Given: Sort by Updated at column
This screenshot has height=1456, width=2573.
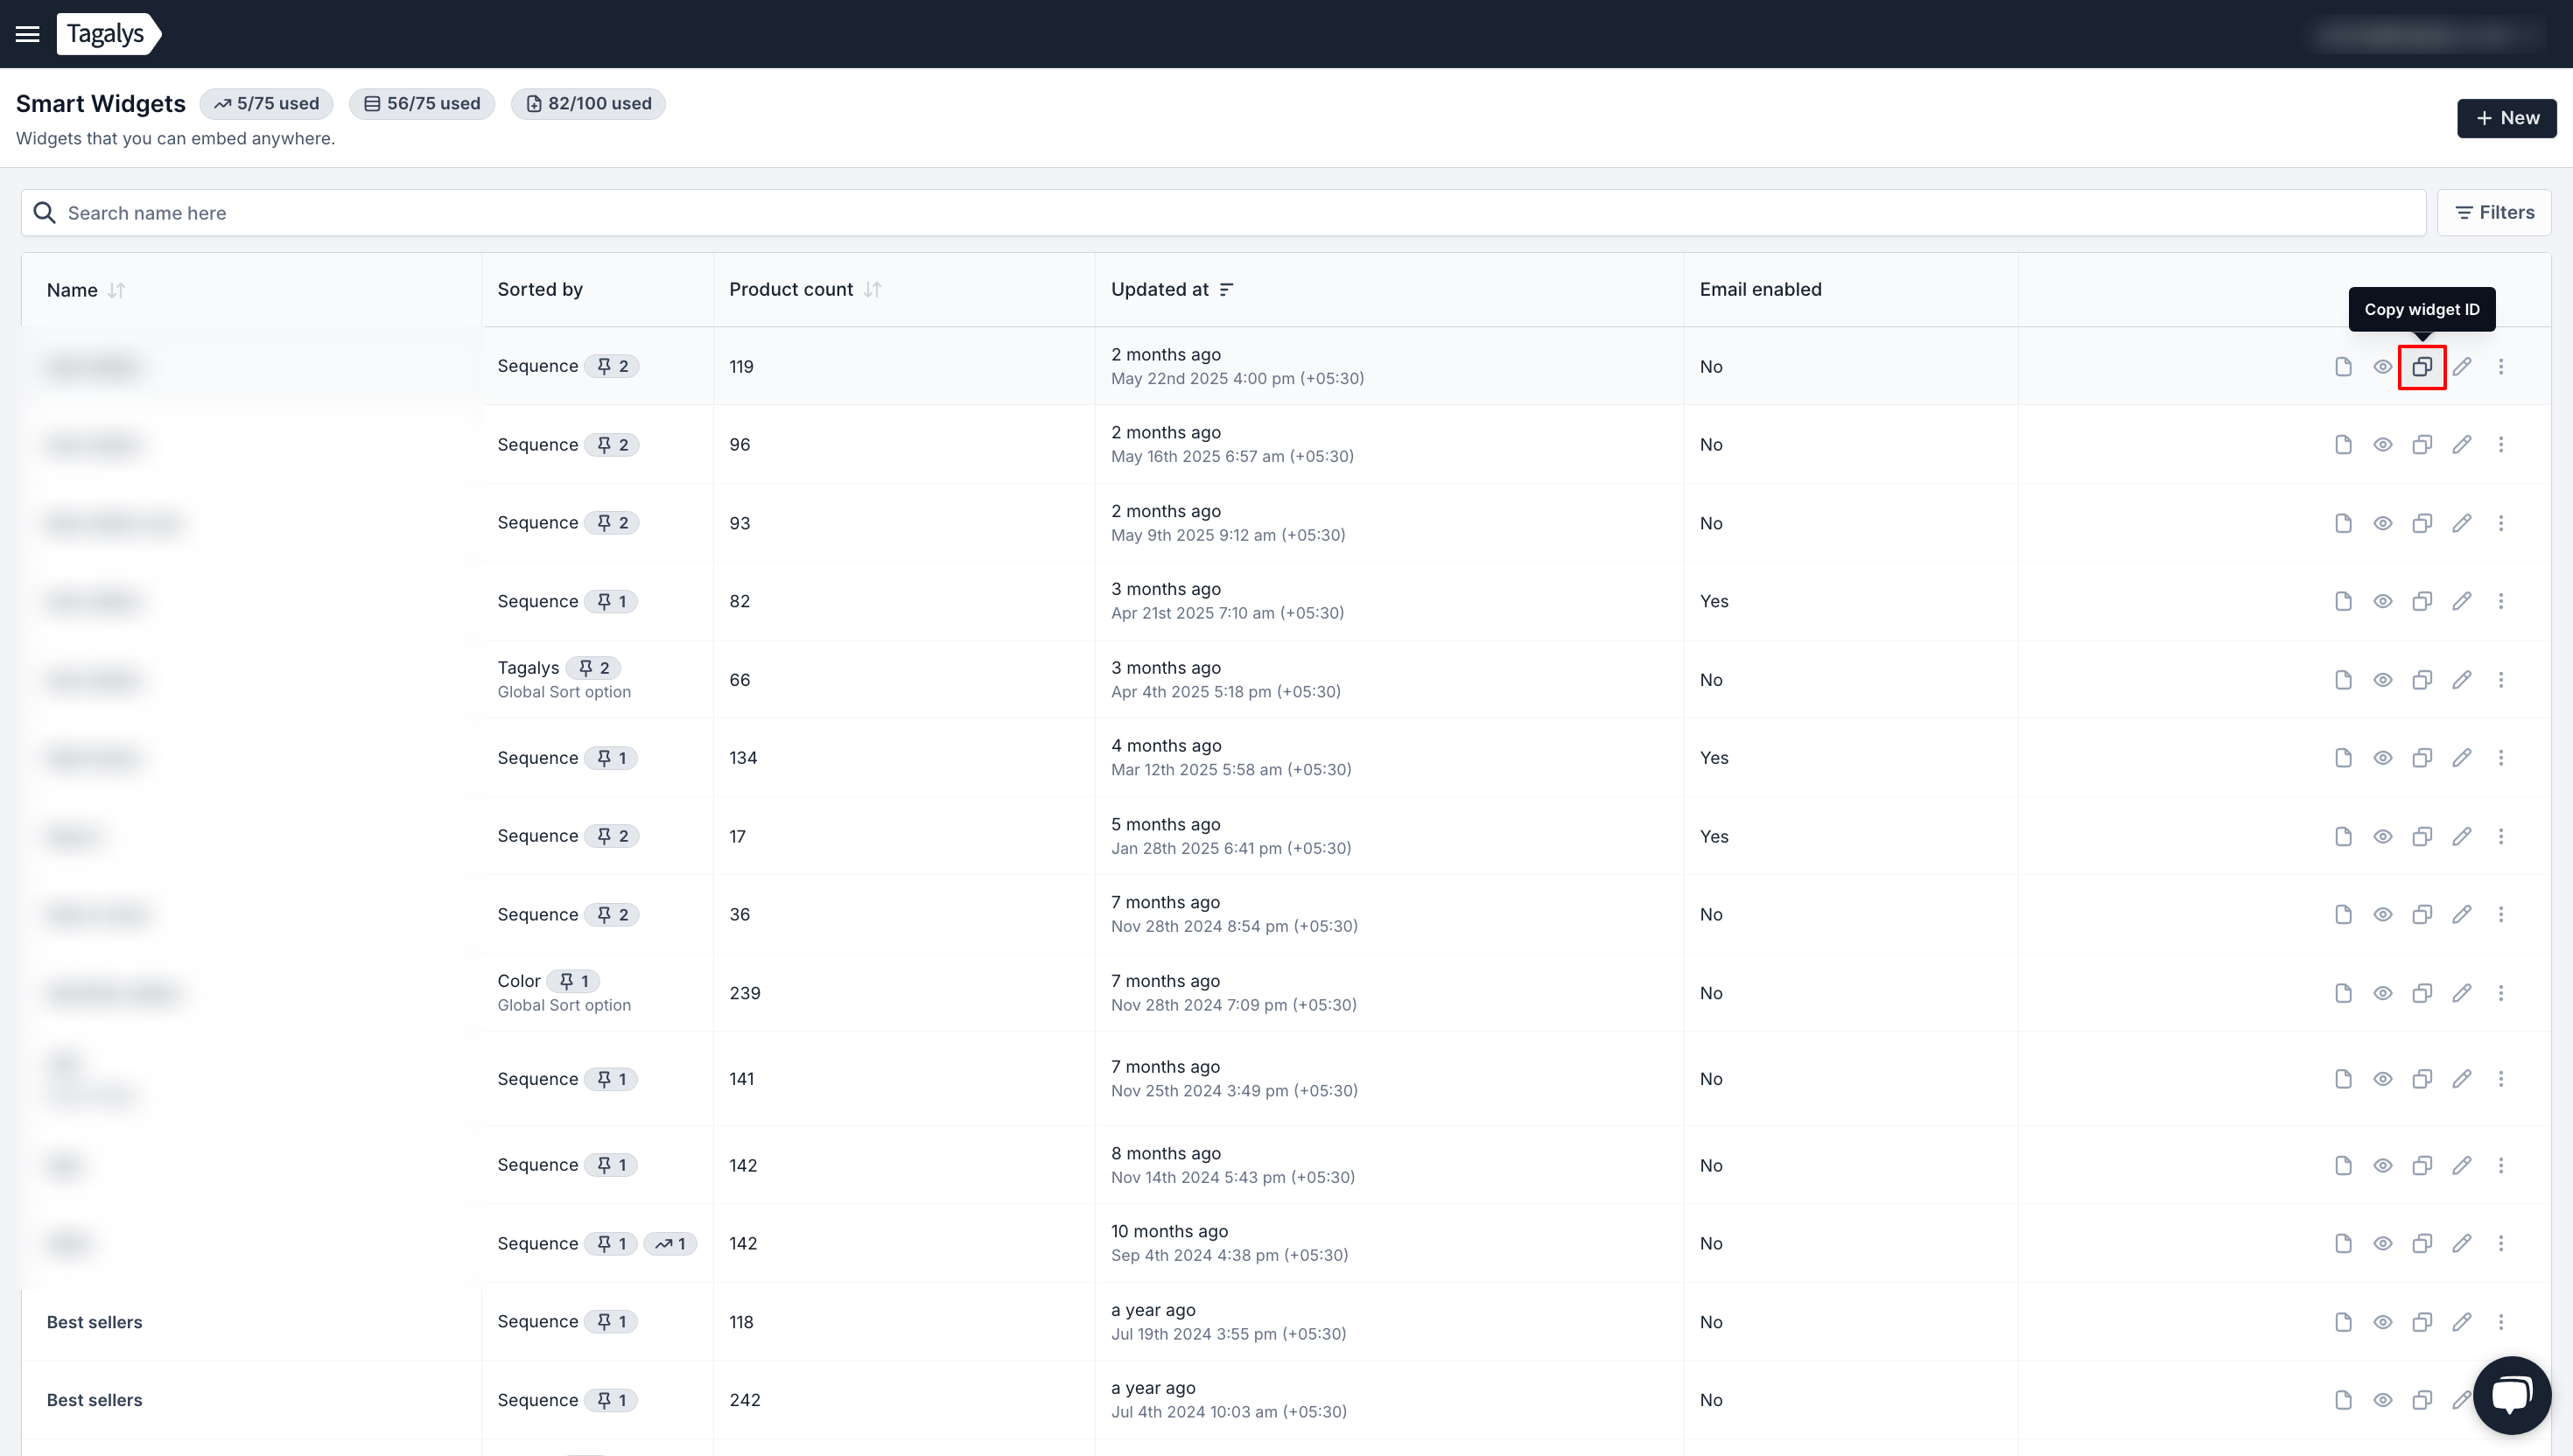Looking at the screenshot, I should pyautogui.click(x=1226, y=289).
